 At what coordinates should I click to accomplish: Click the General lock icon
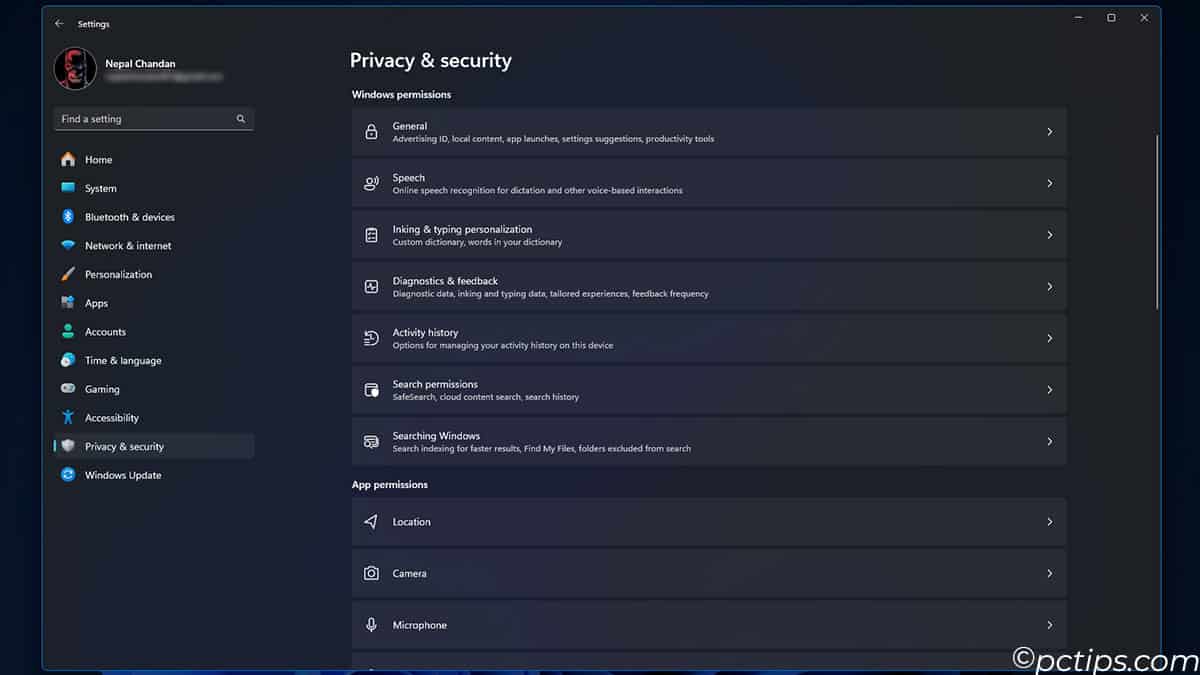[371, 132]
